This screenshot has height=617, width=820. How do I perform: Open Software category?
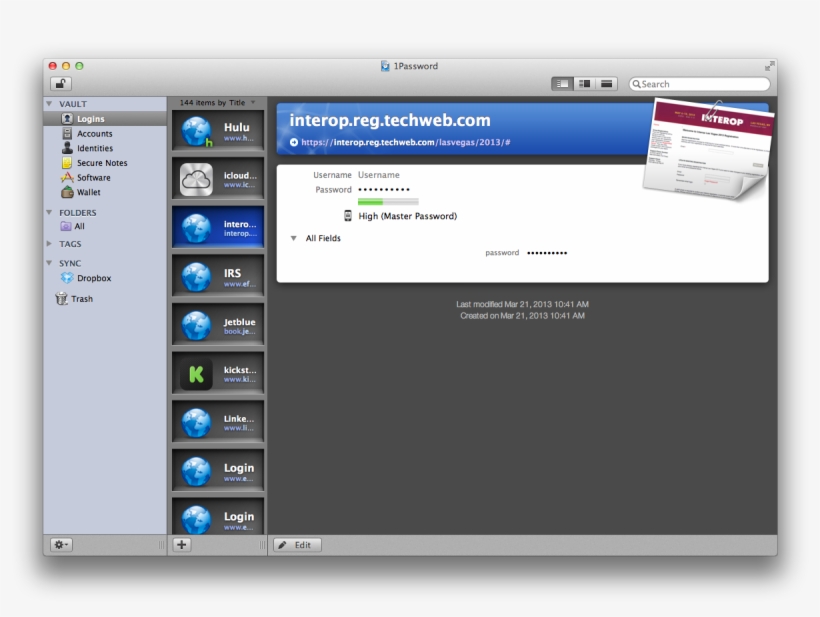click(x=105, y=177)
